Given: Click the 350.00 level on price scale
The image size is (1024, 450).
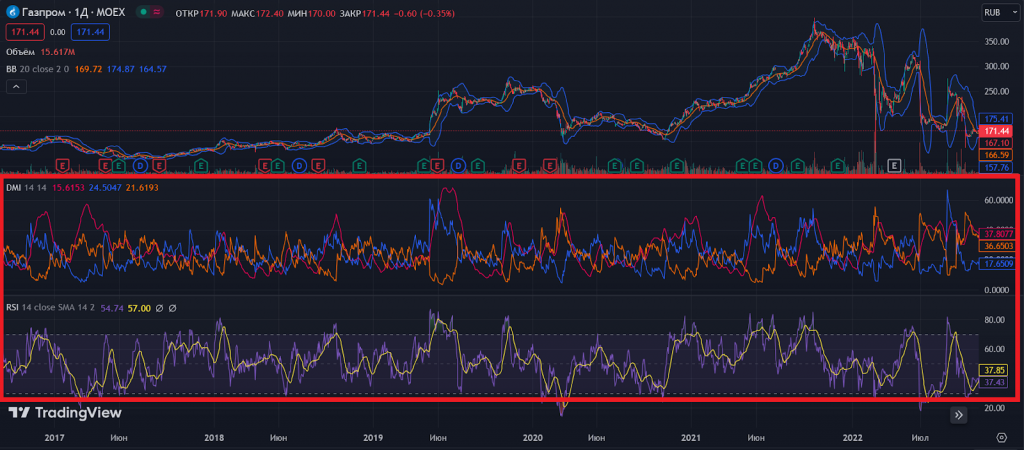Looking at the screenshot, I should (996, 42).
